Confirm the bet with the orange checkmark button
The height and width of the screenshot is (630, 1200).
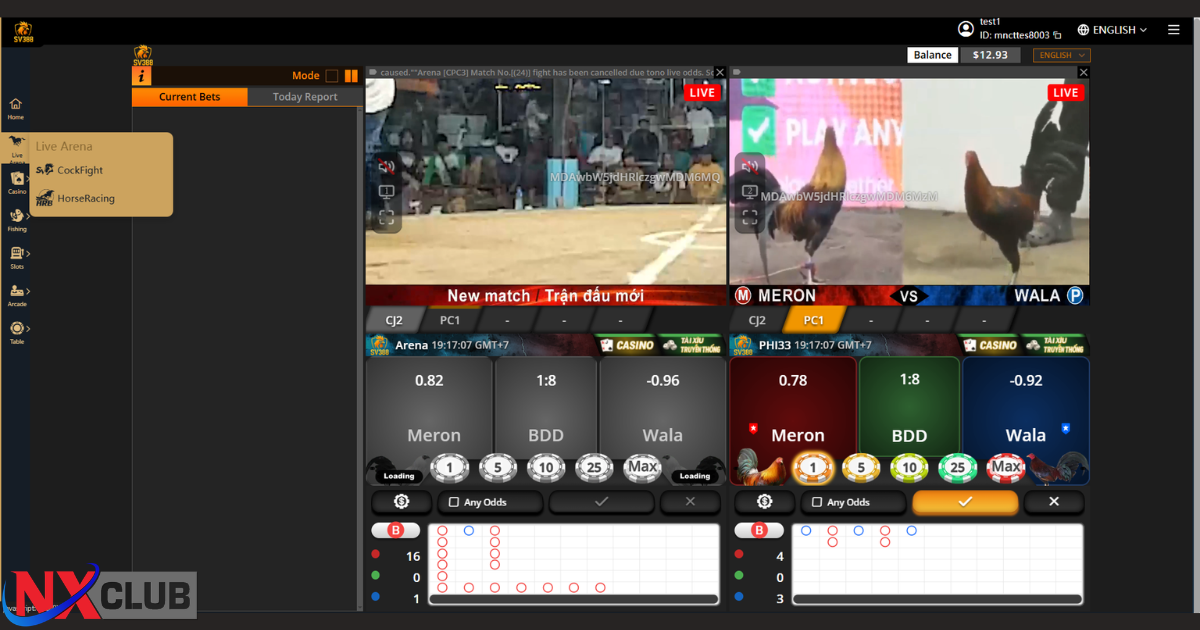tap(965, 502)
